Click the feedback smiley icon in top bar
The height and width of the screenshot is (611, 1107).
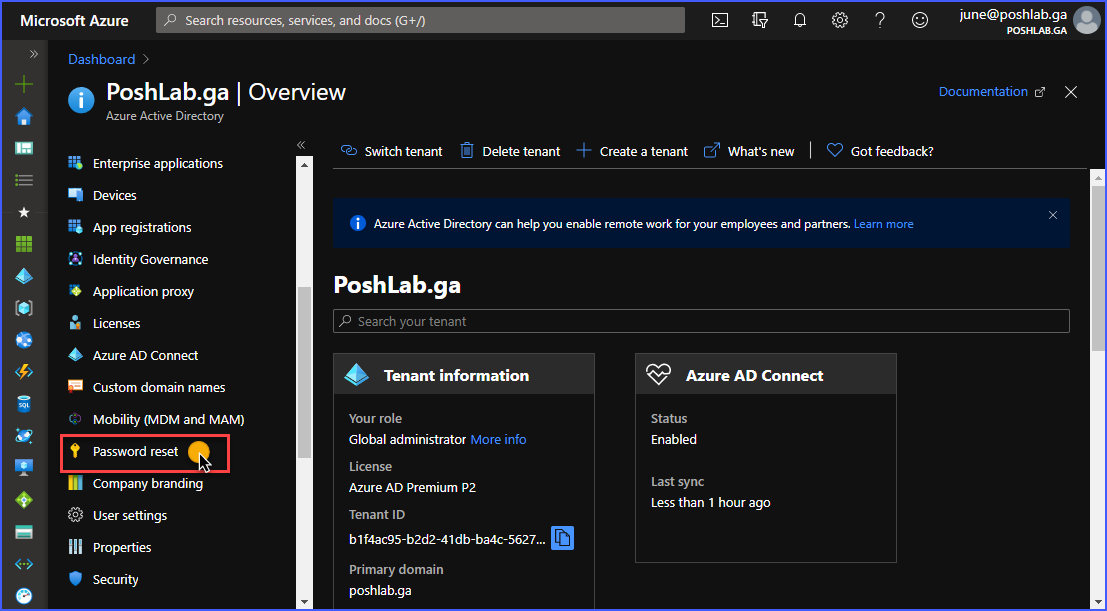[920, 20]
